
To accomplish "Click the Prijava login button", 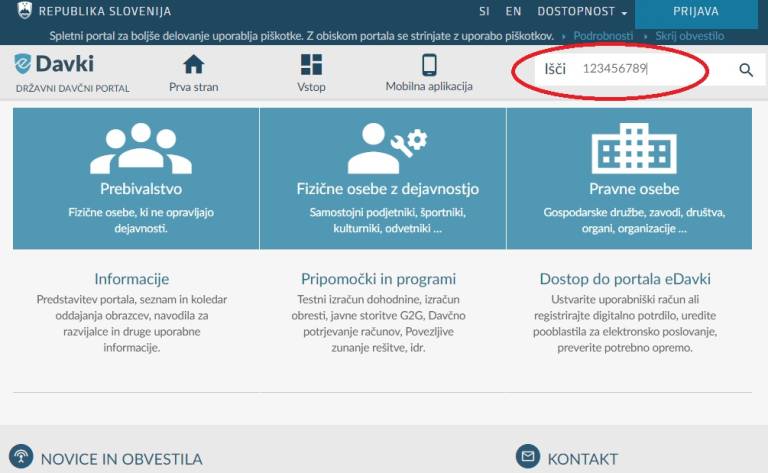I will pos(696,13).
